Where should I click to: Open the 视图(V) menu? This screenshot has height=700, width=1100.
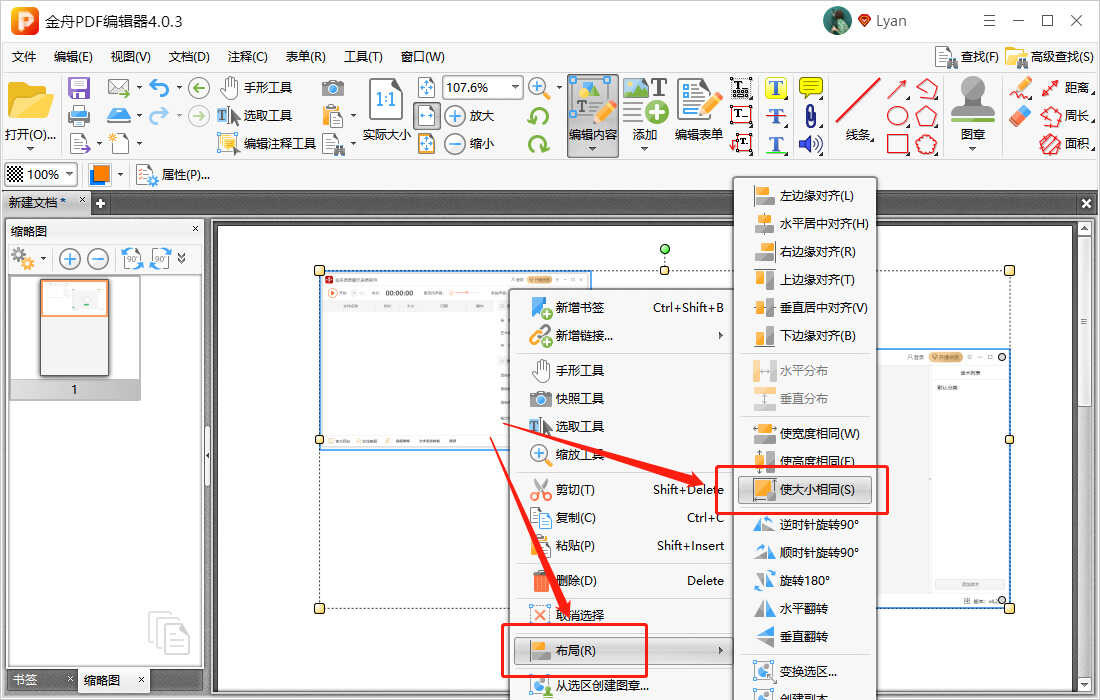[130, 57]
